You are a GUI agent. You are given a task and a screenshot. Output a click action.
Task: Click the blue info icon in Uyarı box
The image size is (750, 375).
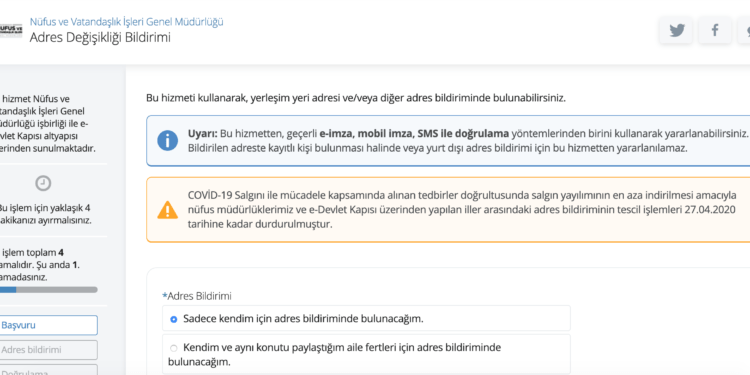tap(167, 141)
